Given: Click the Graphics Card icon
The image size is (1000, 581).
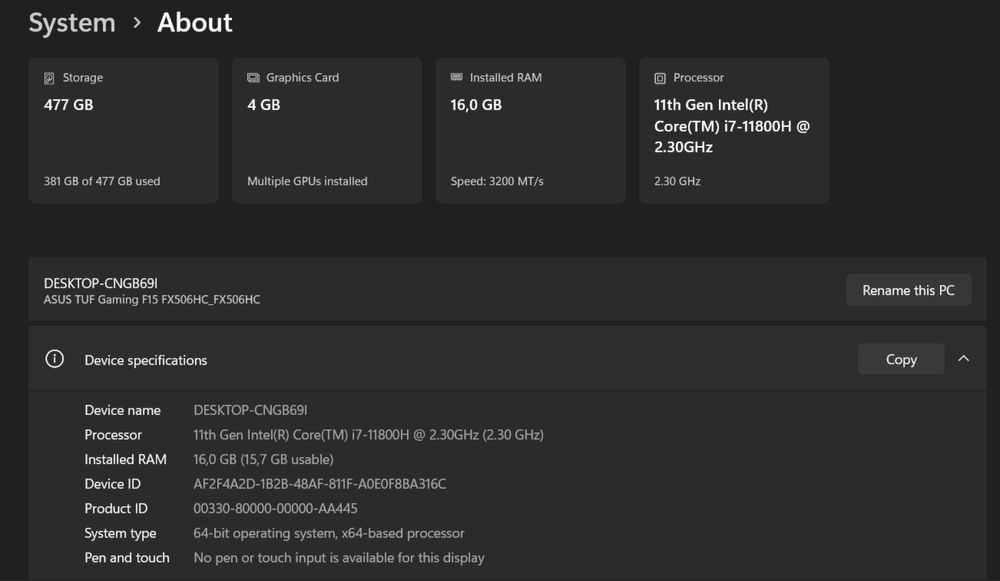Looking at the screenshot, I should pyautogui.click(x=253, y=78).
